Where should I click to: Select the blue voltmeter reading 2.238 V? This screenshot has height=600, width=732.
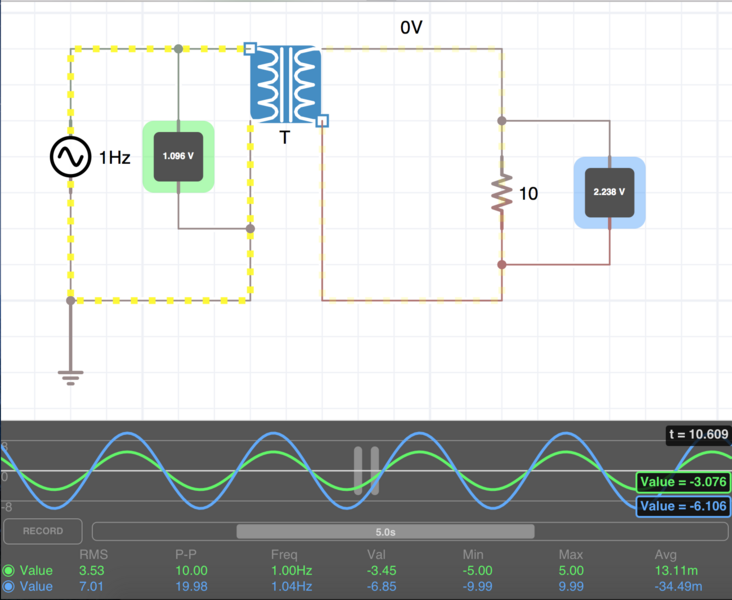[609, 192]
